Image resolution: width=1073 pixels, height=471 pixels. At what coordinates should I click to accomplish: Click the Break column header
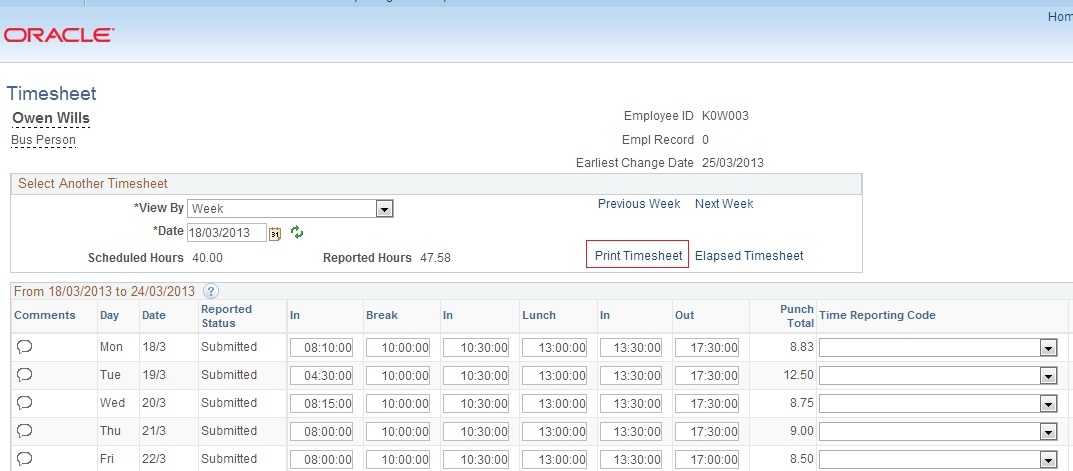382,316
